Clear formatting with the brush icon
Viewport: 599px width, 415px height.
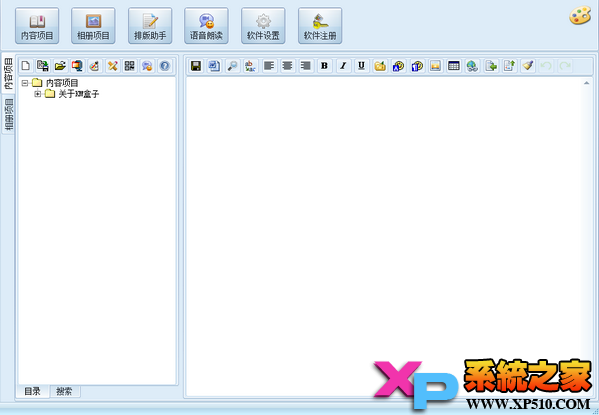pyautogui.click(x=528, y=66)
